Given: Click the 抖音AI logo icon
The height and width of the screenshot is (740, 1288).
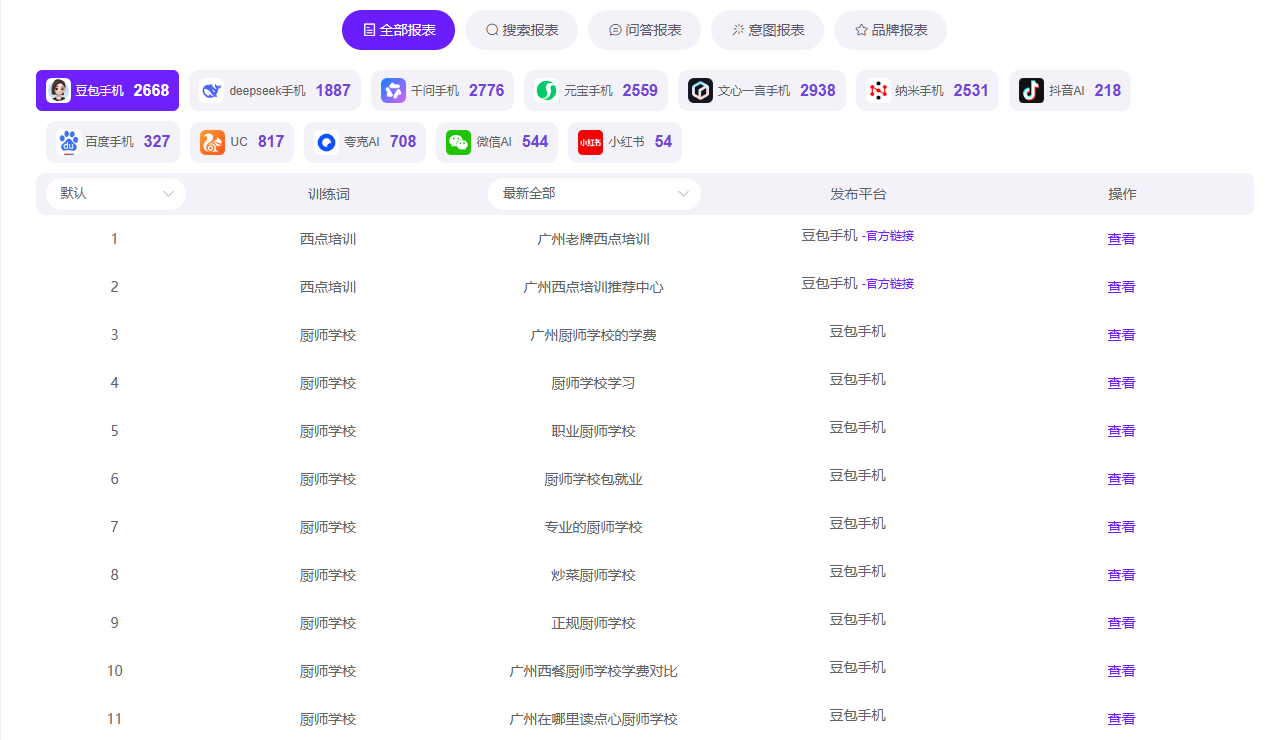Looking at the screenshot, I should 1031,90.
